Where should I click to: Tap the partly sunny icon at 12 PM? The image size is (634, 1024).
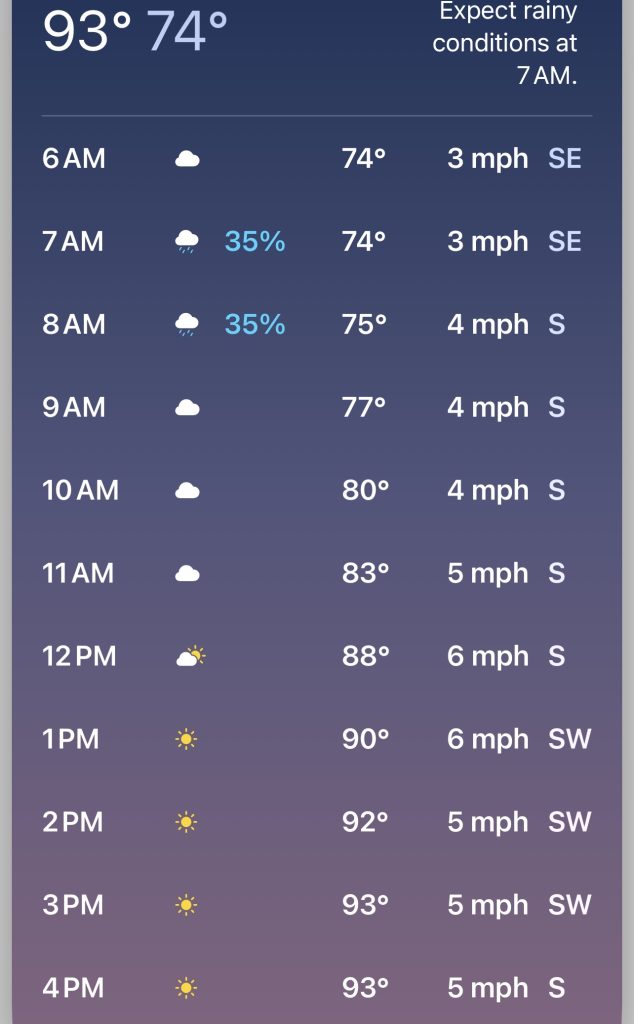tap(191, 656)
